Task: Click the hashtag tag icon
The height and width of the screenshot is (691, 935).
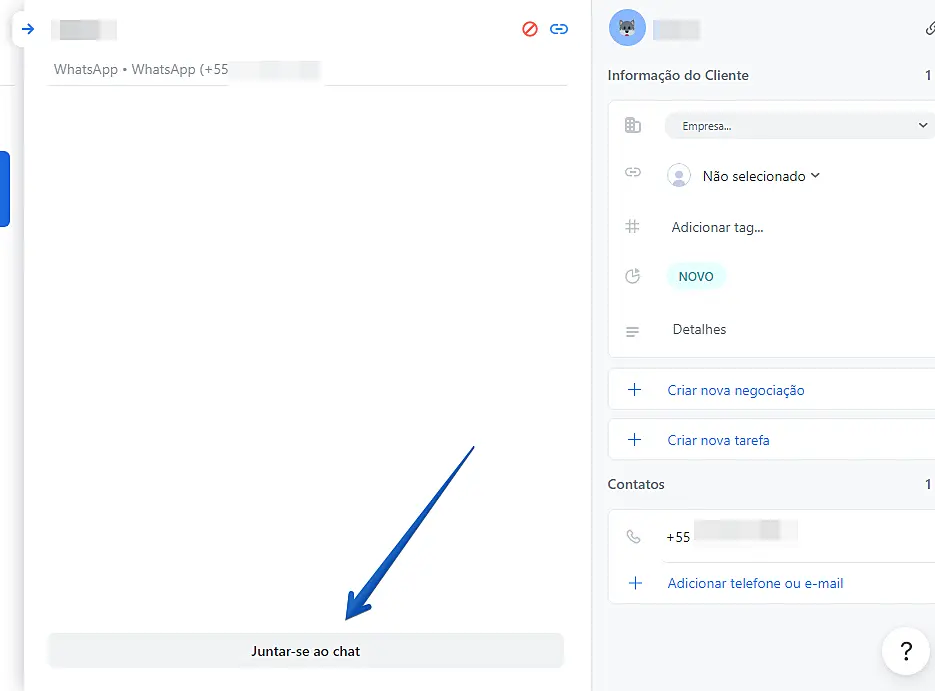Action: pos(632,227)
